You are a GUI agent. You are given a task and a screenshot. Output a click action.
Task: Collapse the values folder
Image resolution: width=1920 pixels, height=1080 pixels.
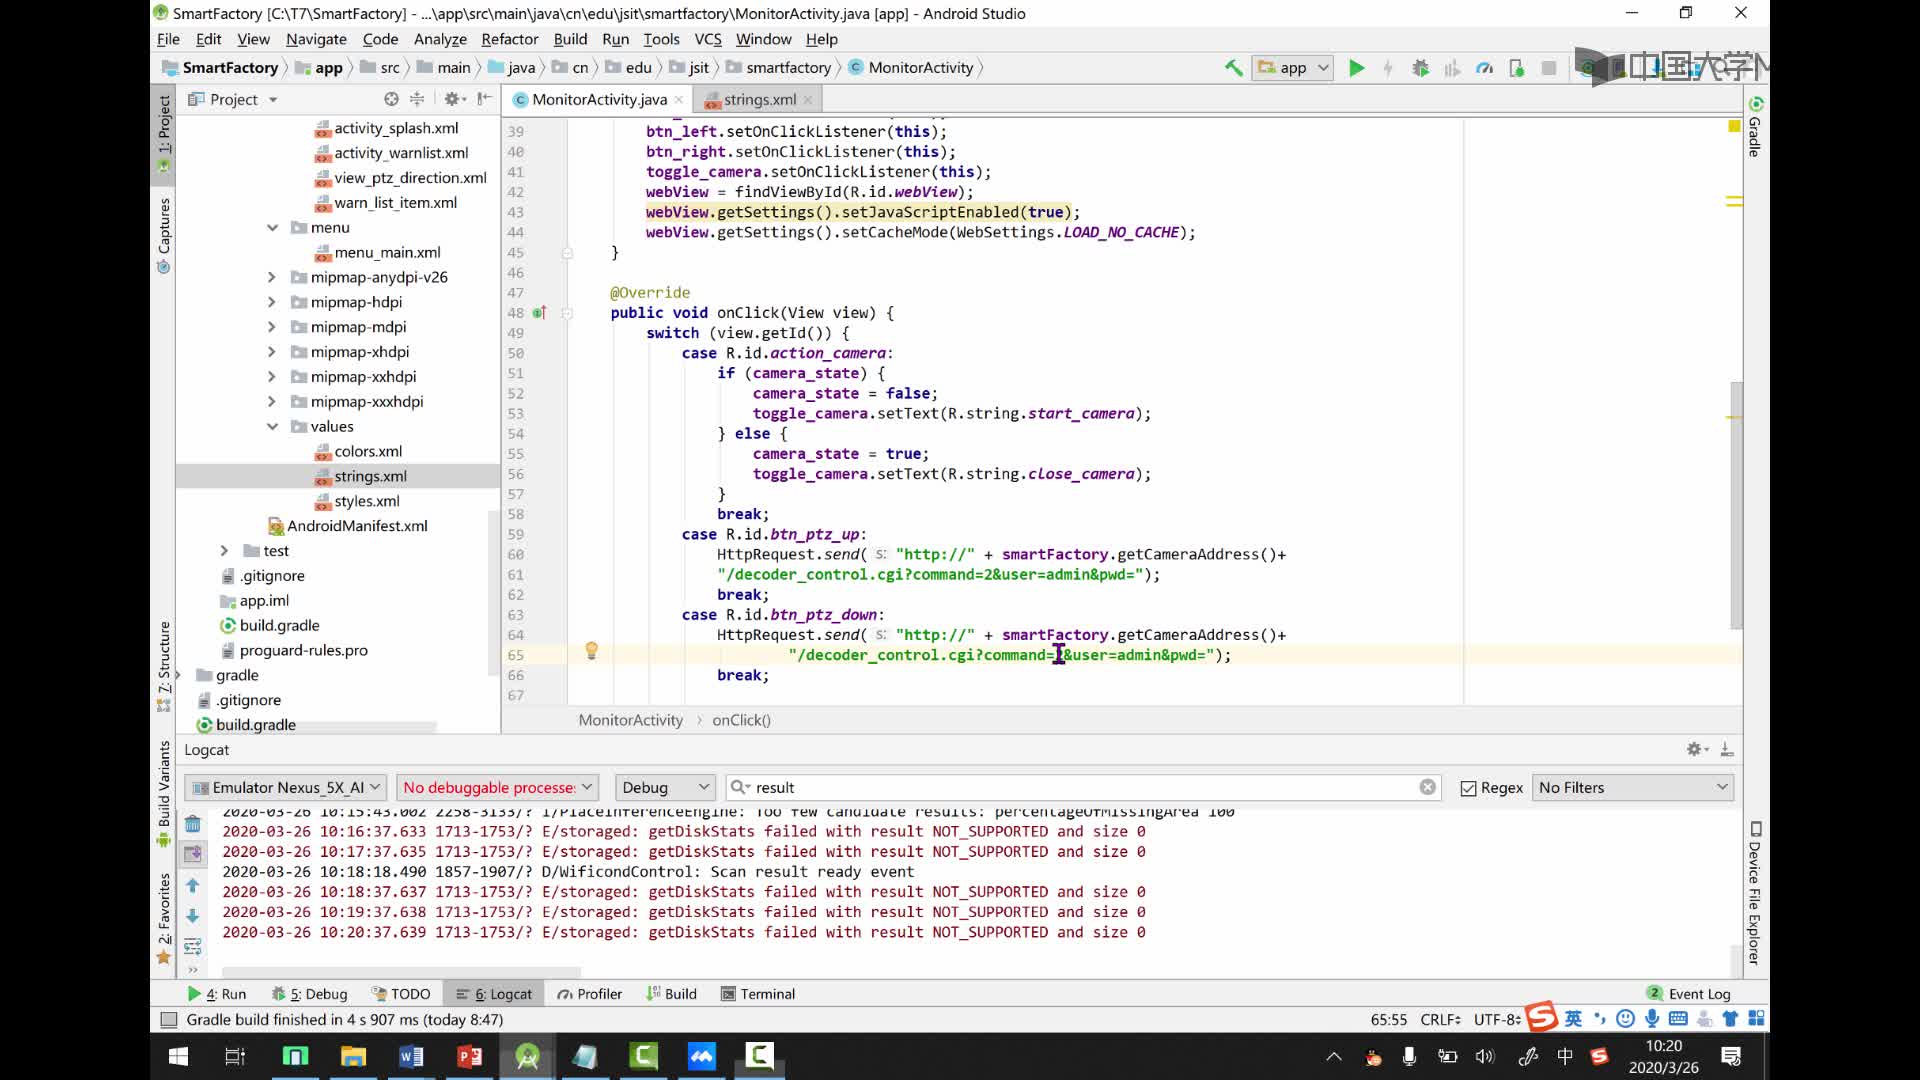click(272, 426)
